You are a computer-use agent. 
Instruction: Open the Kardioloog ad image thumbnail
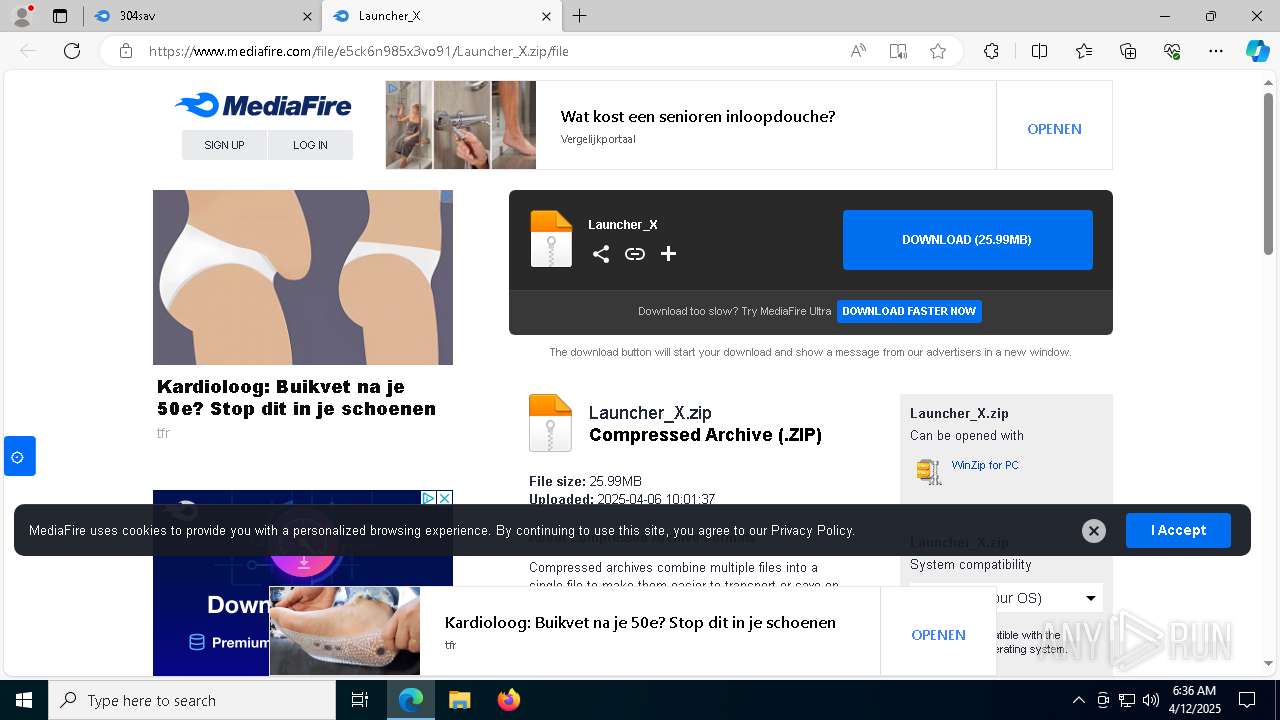303,277
